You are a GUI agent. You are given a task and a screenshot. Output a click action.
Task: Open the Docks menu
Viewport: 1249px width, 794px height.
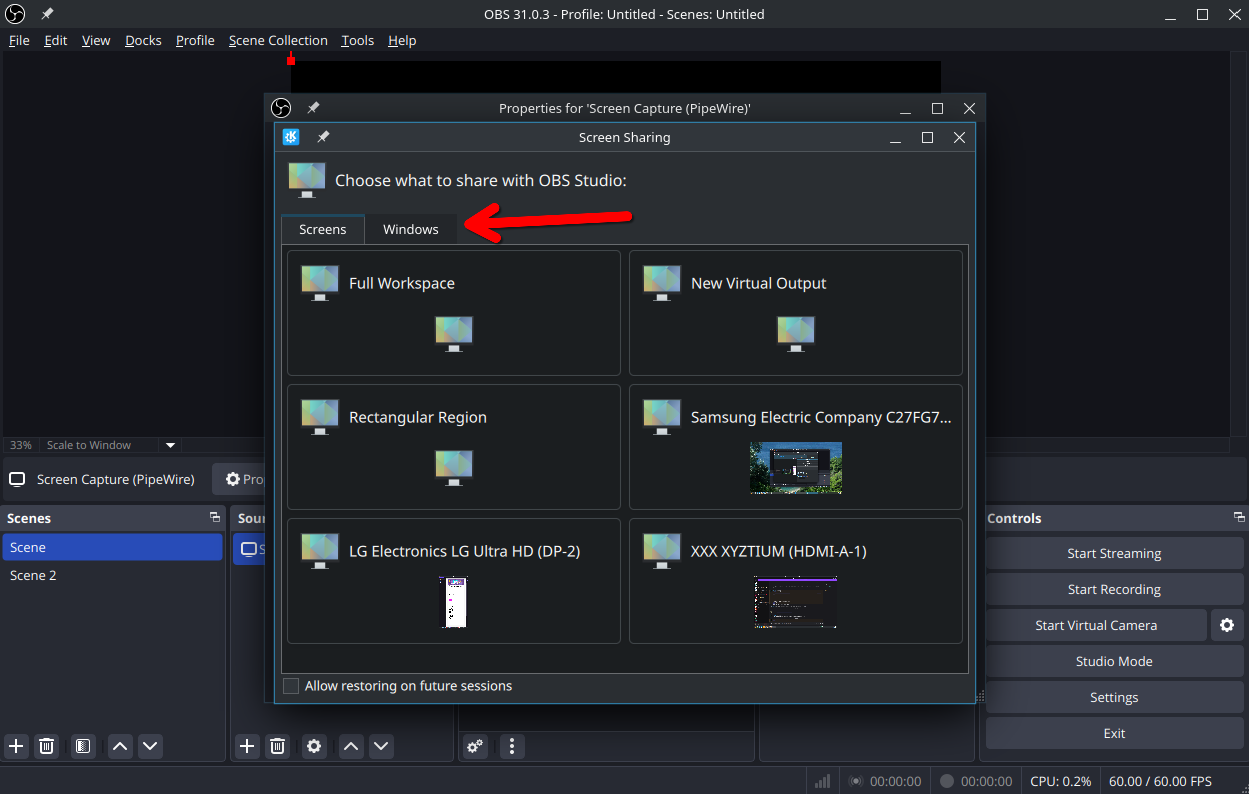[x=143, y=41]
